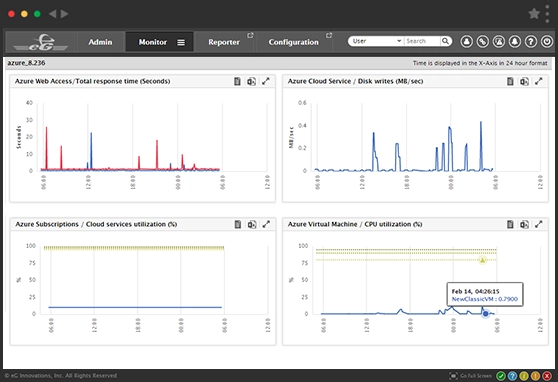This screenshot has width=558, height=382.
Task: Open the help question mark icon
Action: (x=531, y=41)
